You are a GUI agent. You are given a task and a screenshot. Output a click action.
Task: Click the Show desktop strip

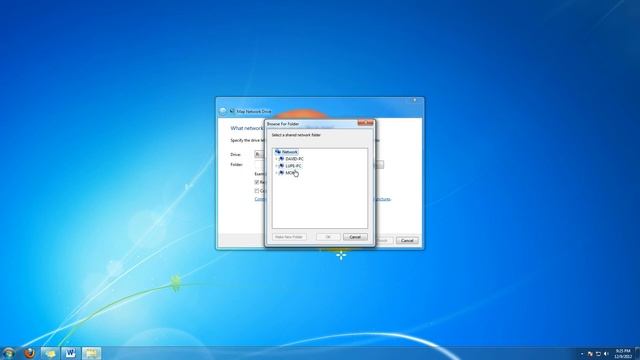pos(638,353)
